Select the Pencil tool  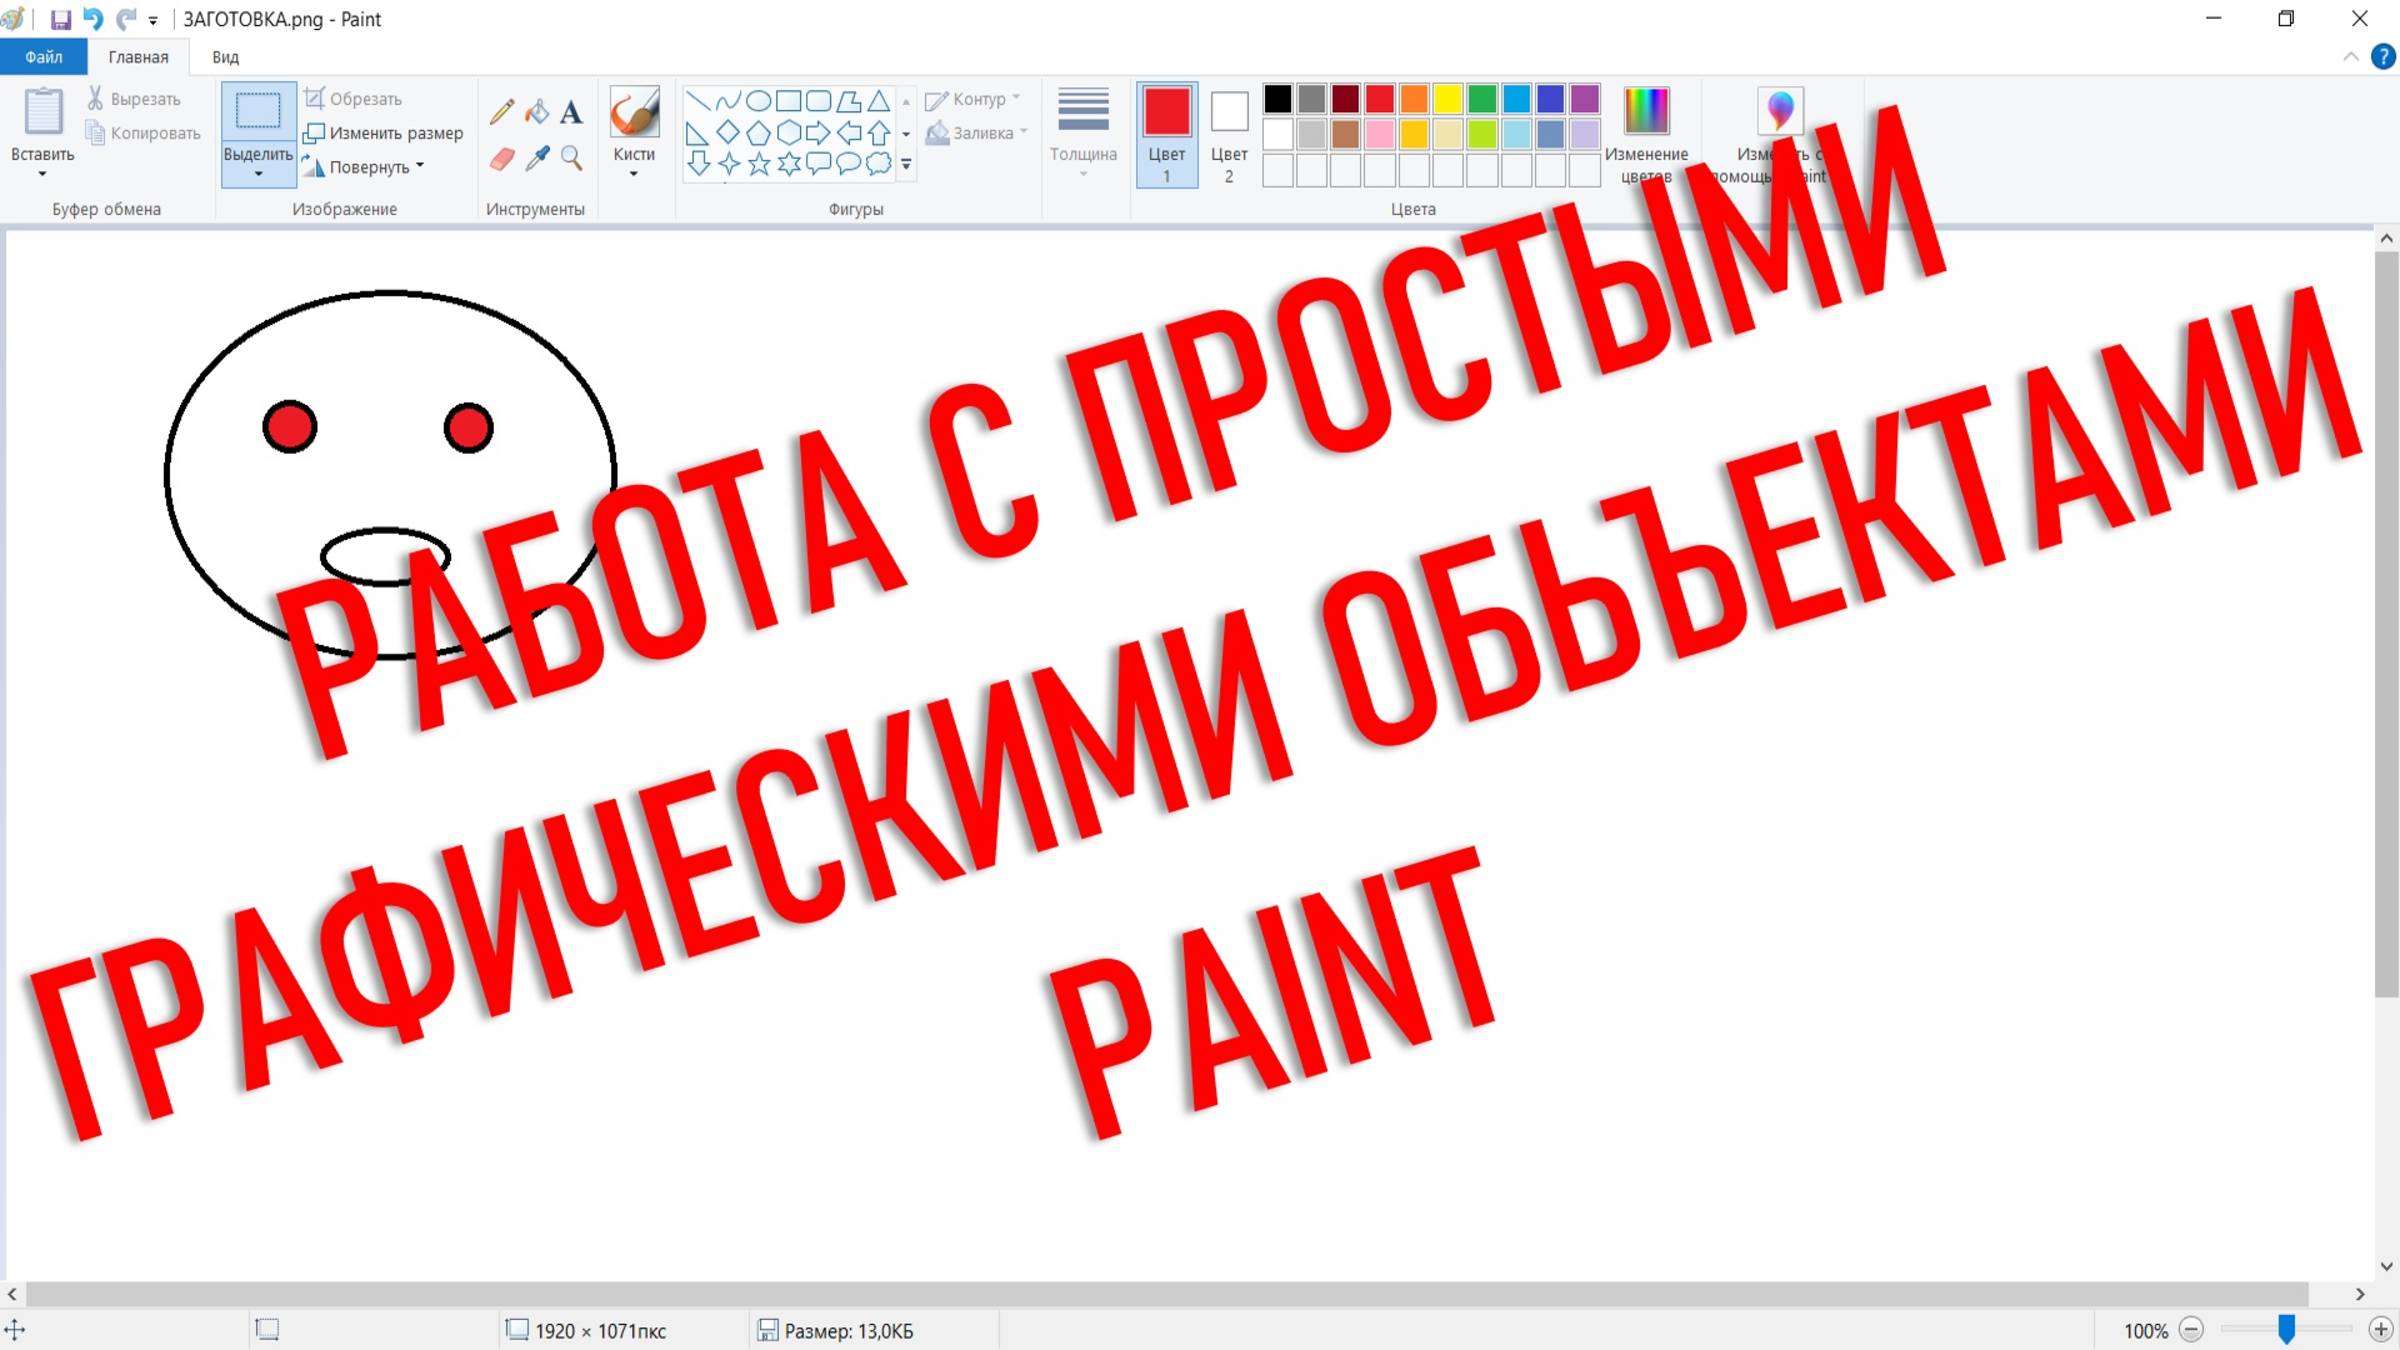502,112
